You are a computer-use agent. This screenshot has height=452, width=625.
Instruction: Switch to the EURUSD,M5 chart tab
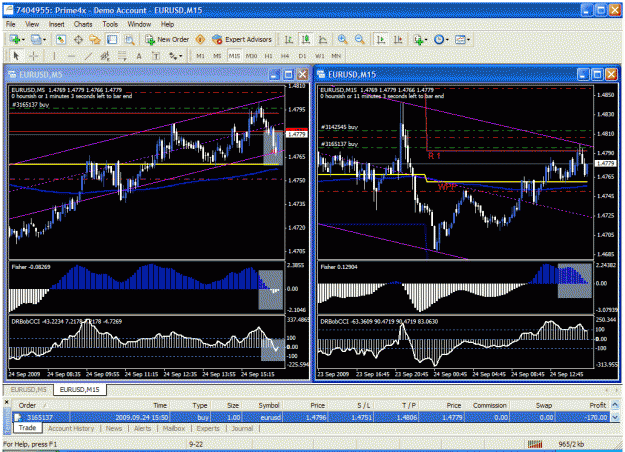pos(28,389)
